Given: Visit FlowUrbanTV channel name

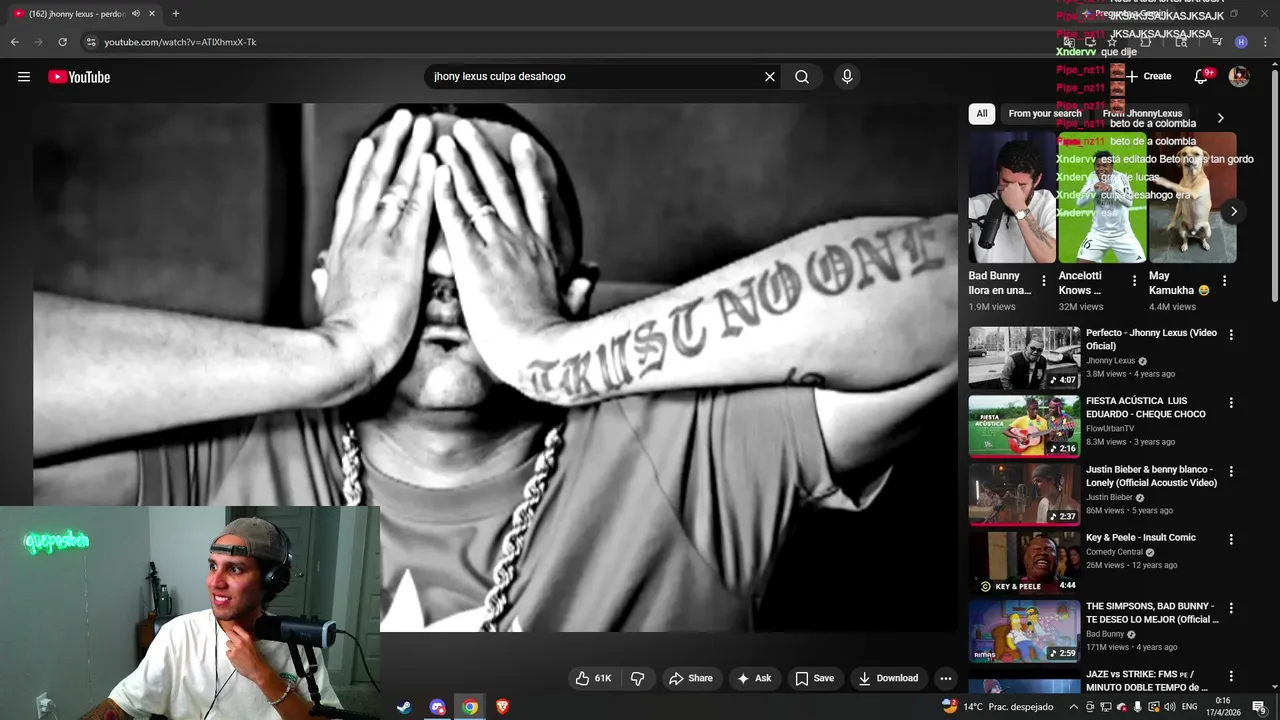Looking at the screenshot, I should click(x=1110, y=429).
